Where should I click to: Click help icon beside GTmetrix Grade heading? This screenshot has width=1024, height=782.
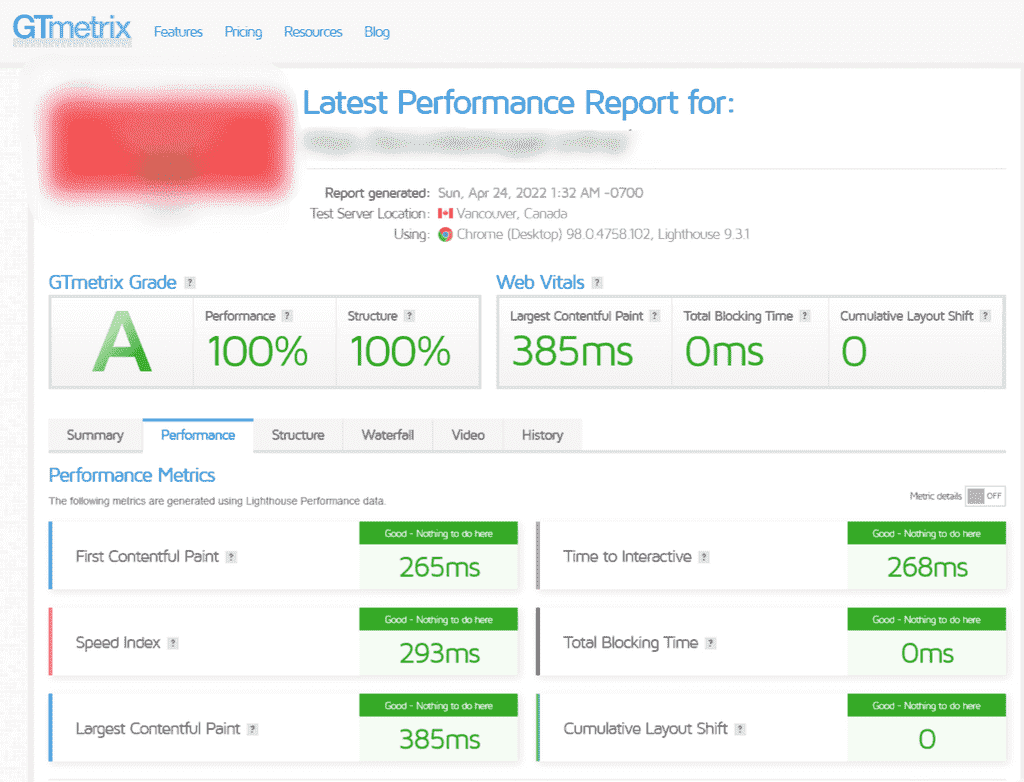click(x=190, y=283)
